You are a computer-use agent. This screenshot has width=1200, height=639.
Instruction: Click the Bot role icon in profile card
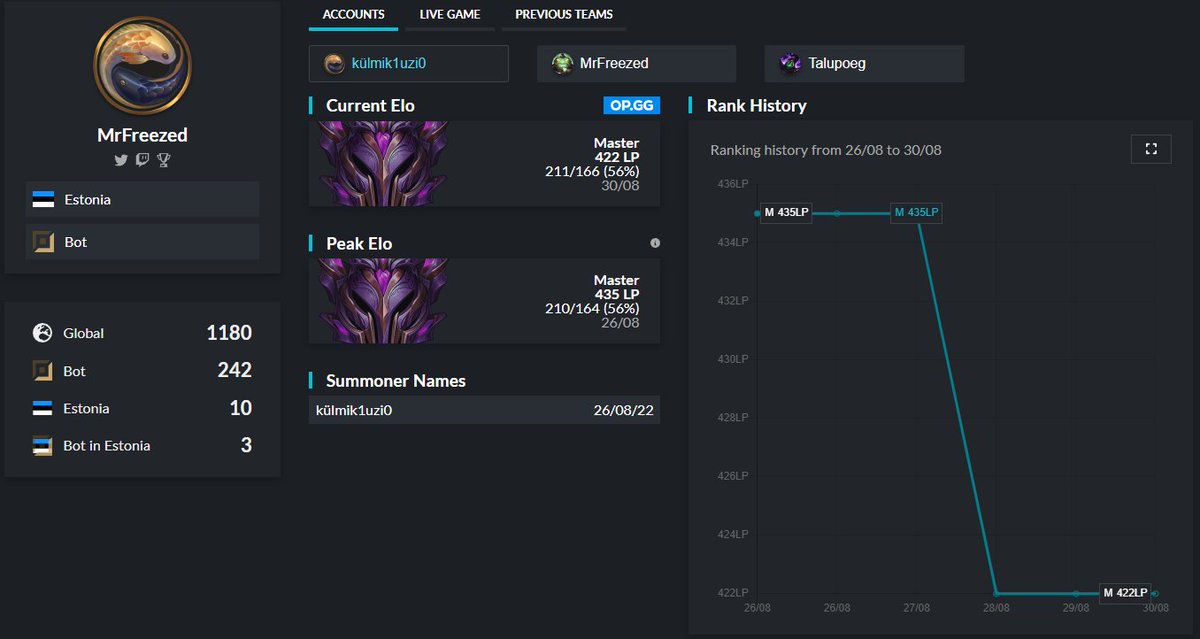pyautogui.click(x=43, y=242)
